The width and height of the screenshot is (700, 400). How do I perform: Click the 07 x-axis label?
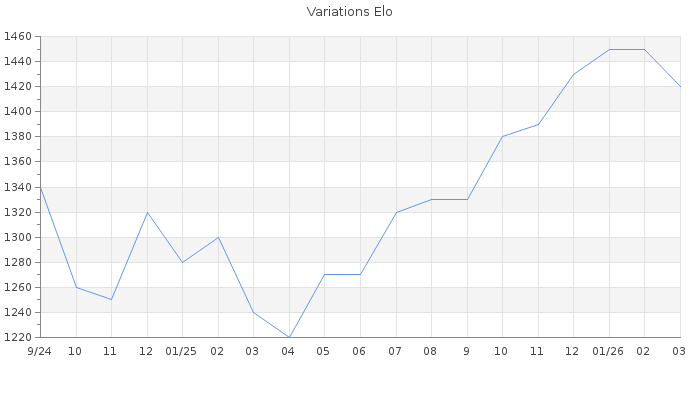coord(396,352)
